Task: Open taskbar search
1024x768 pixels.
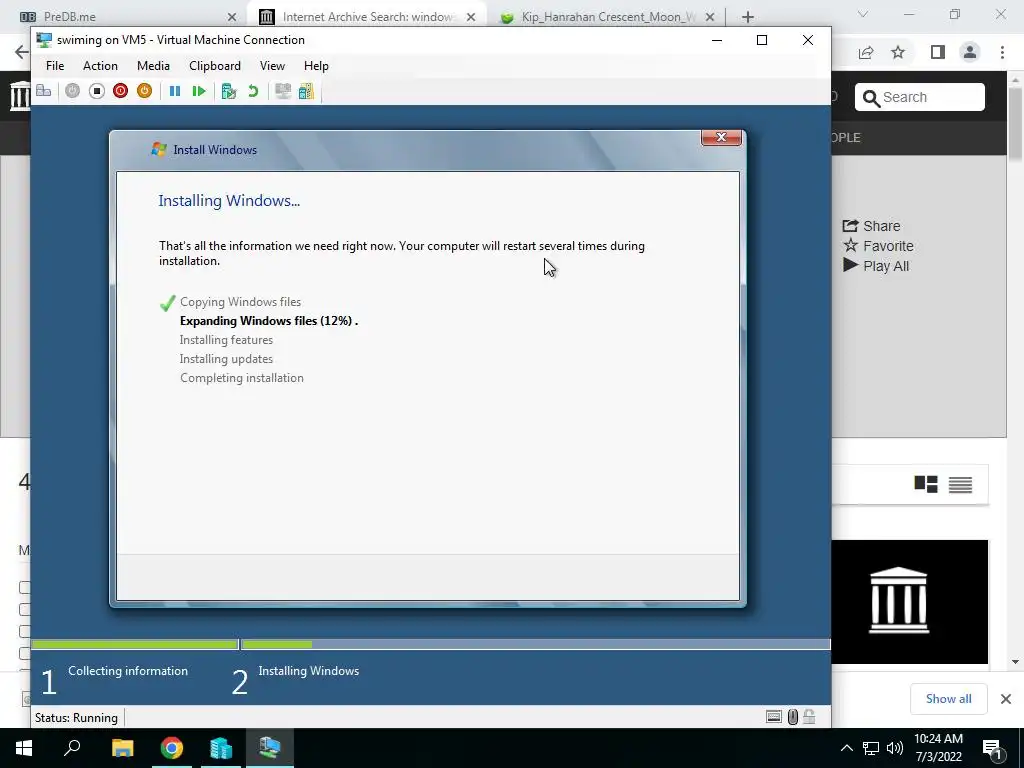Action: [x=72, y=748]
